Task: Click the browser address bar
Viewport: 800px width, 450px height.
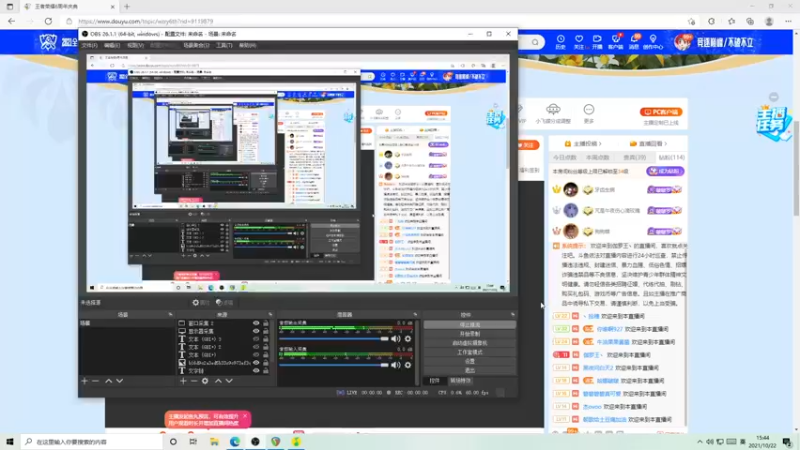Action: pos(378,21)
